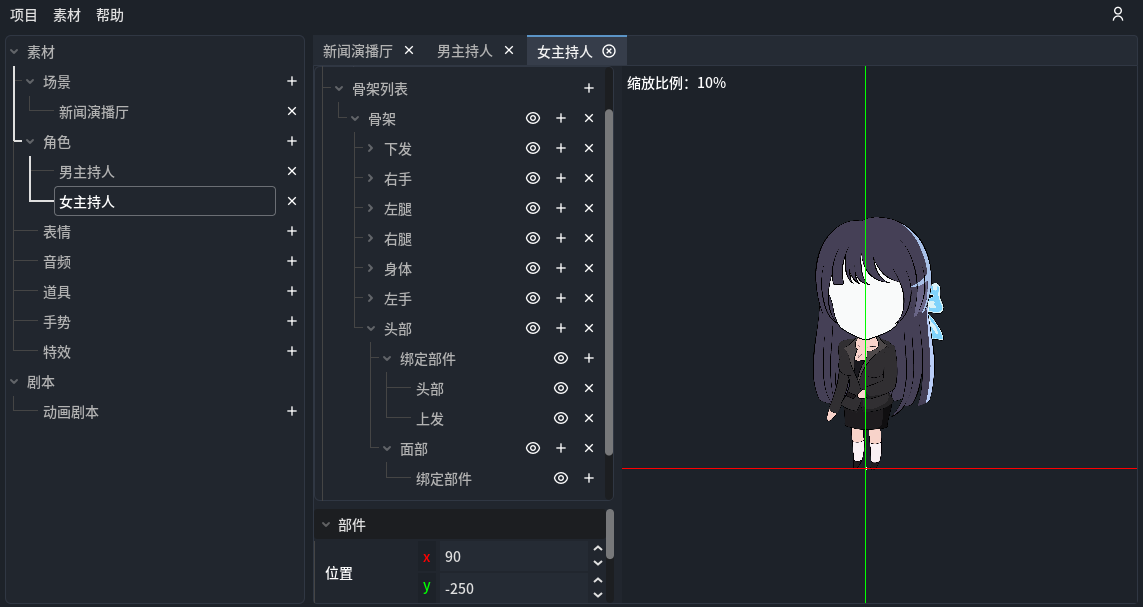Viewport: 1143px width, 607px height.
Task: Add a child bone to 头部
Action: pyautogui.click(x=560, y=328)
